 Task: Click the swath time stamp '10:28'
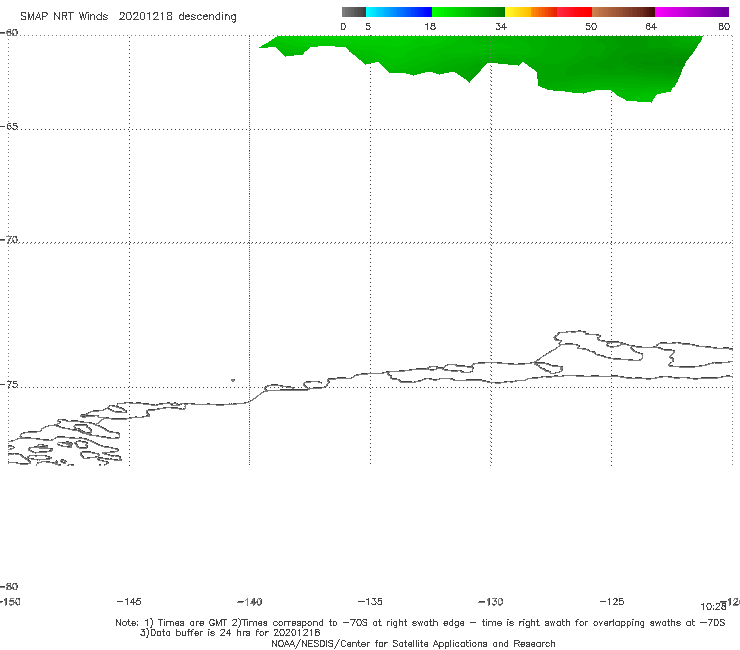713,607
